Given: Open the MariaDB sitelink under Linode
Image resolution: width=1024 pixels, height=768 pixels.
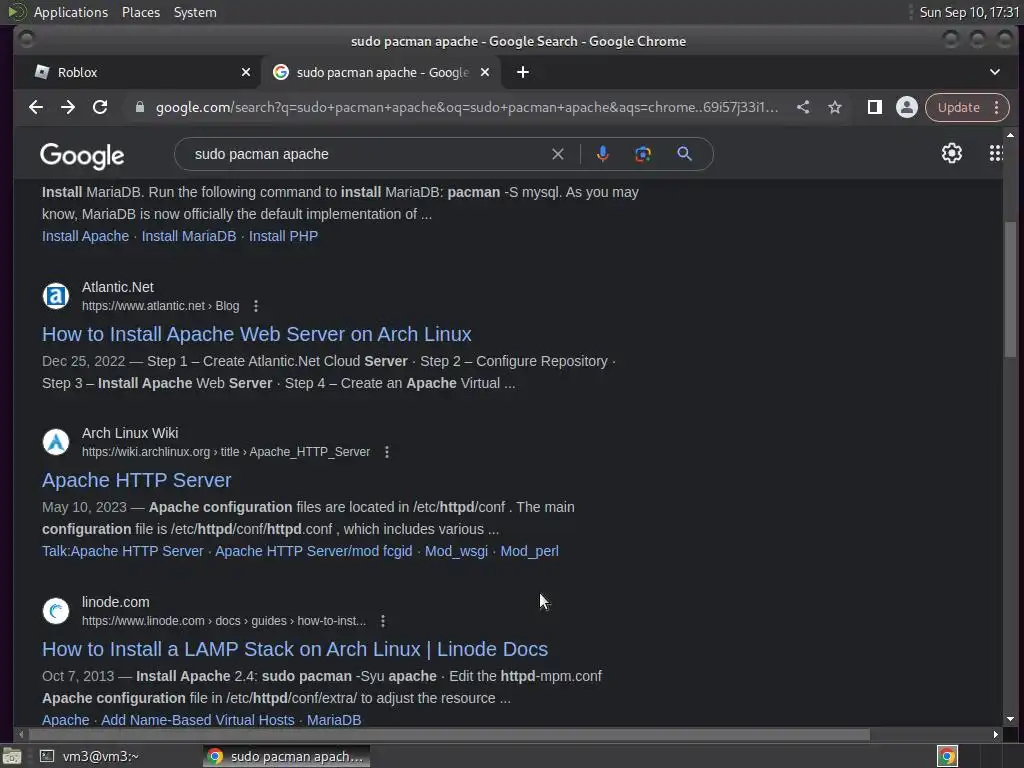Looking at the screenshot, I should pos(334,720).
